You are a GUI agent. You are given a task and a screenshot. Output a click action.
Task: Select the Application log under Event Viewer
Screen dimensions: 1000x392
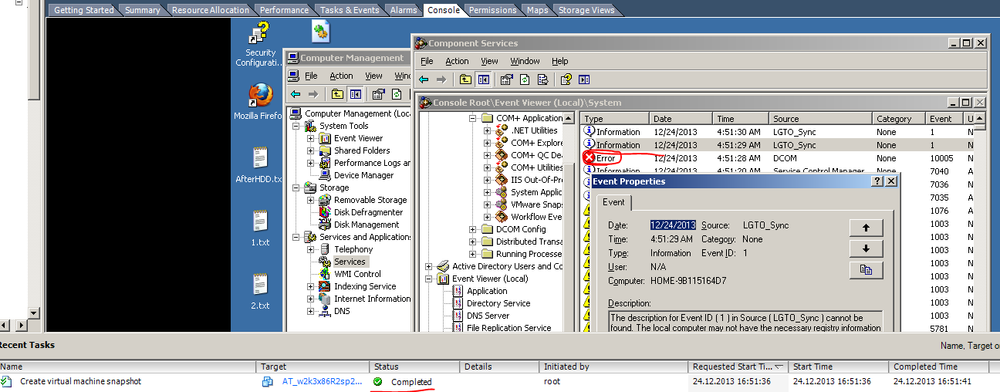[487, 291]
